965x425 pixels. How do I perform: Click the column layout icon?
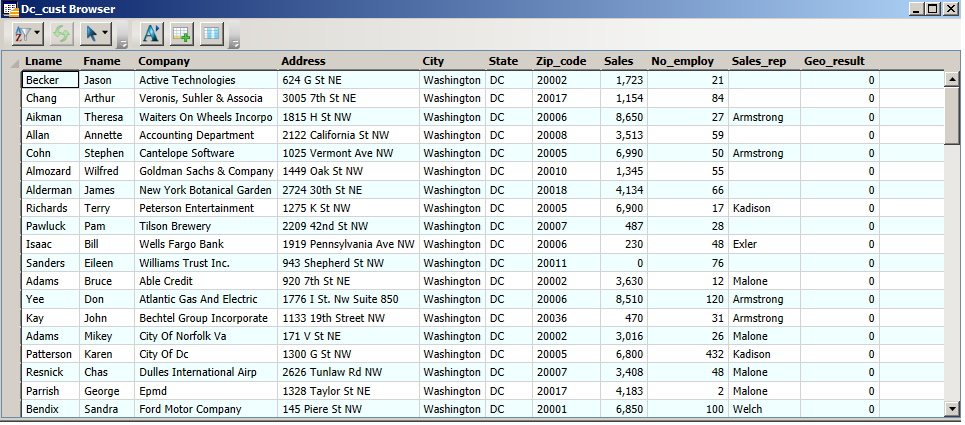pos(211,34)
